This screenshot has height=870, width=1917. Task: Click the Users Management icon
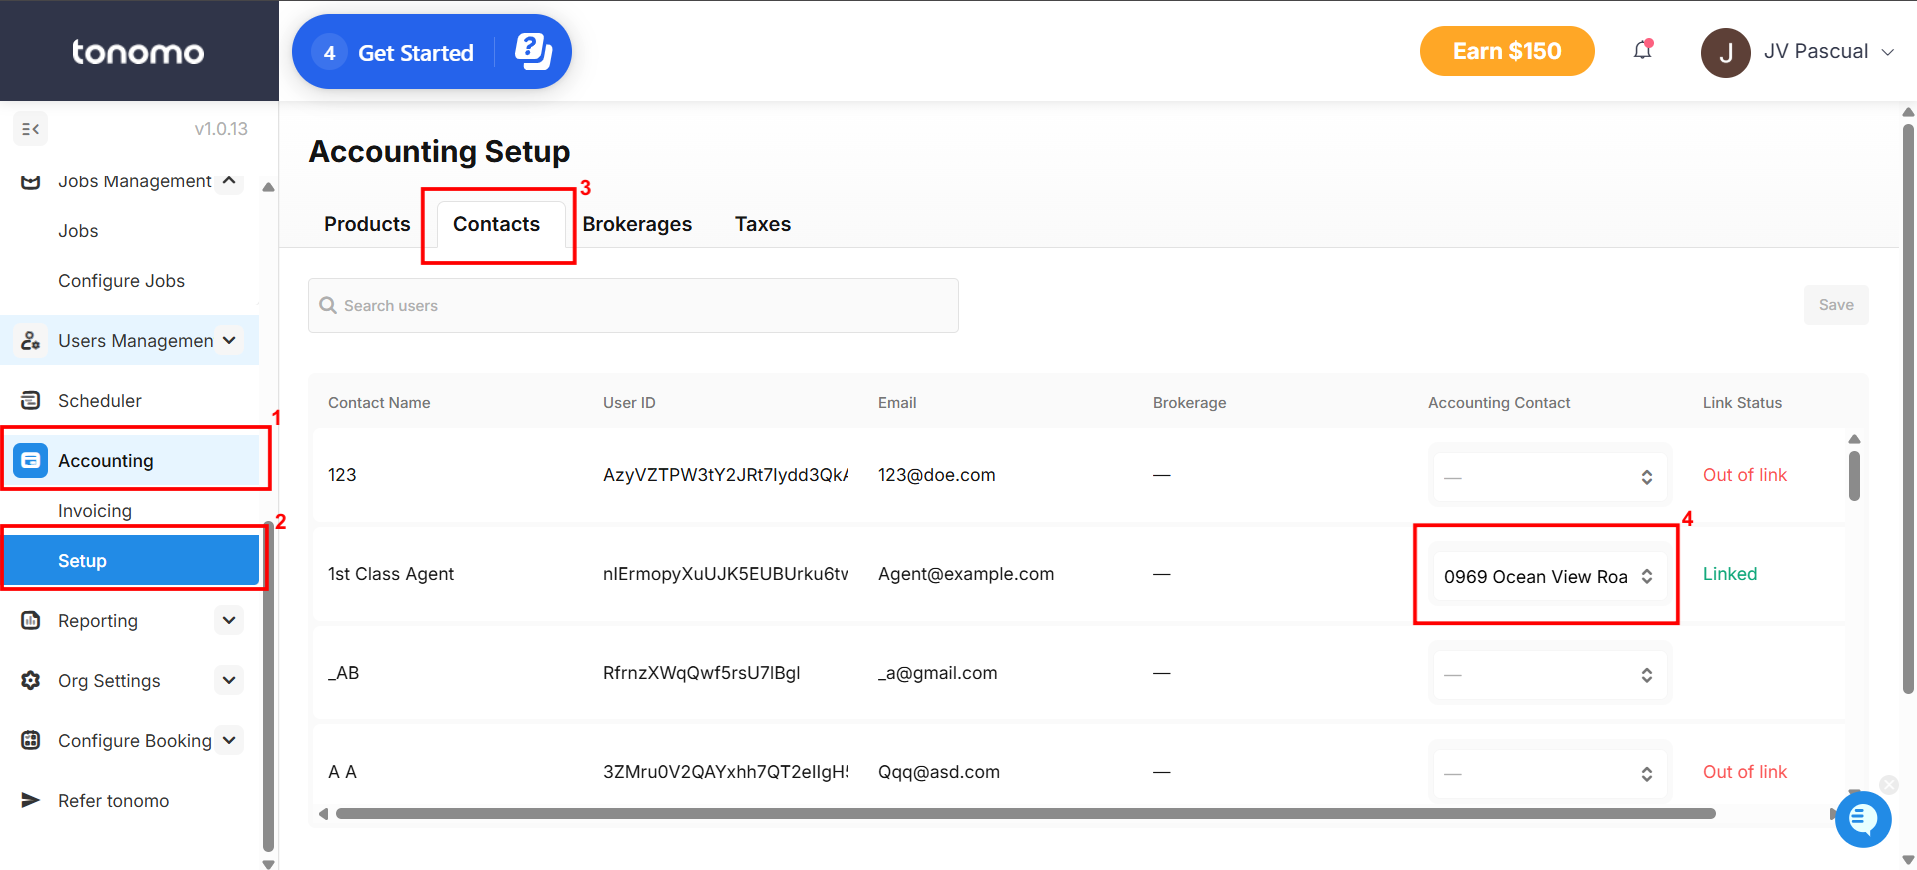pos(31,341)
